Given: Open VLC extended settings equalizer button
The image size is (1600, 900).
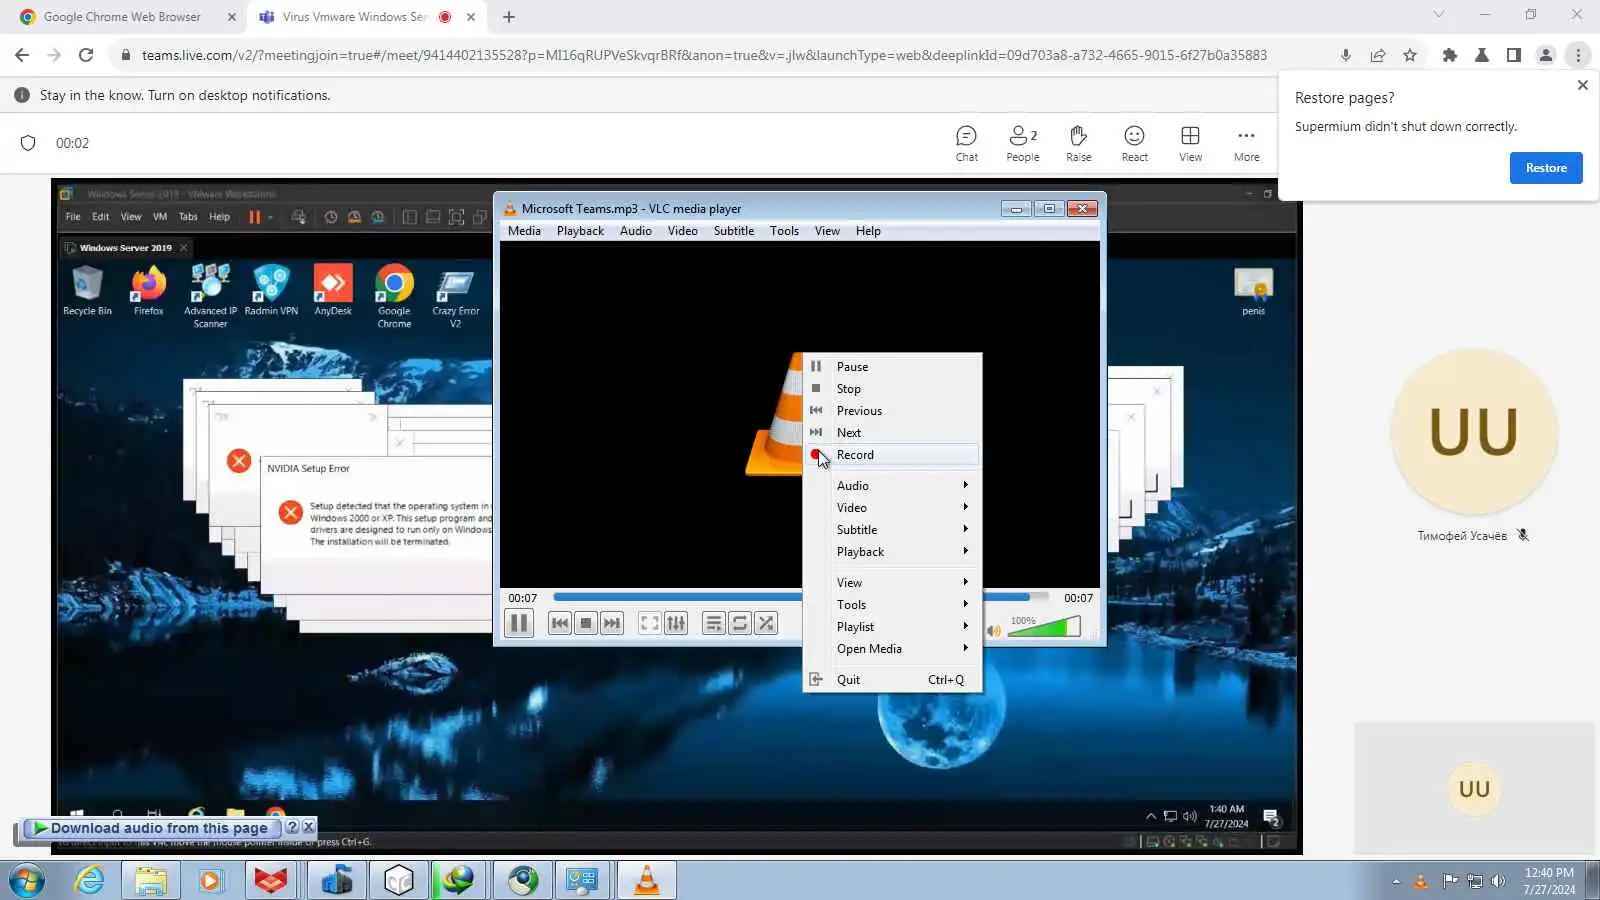Looking at the screenshot, I should pos(676,624).
